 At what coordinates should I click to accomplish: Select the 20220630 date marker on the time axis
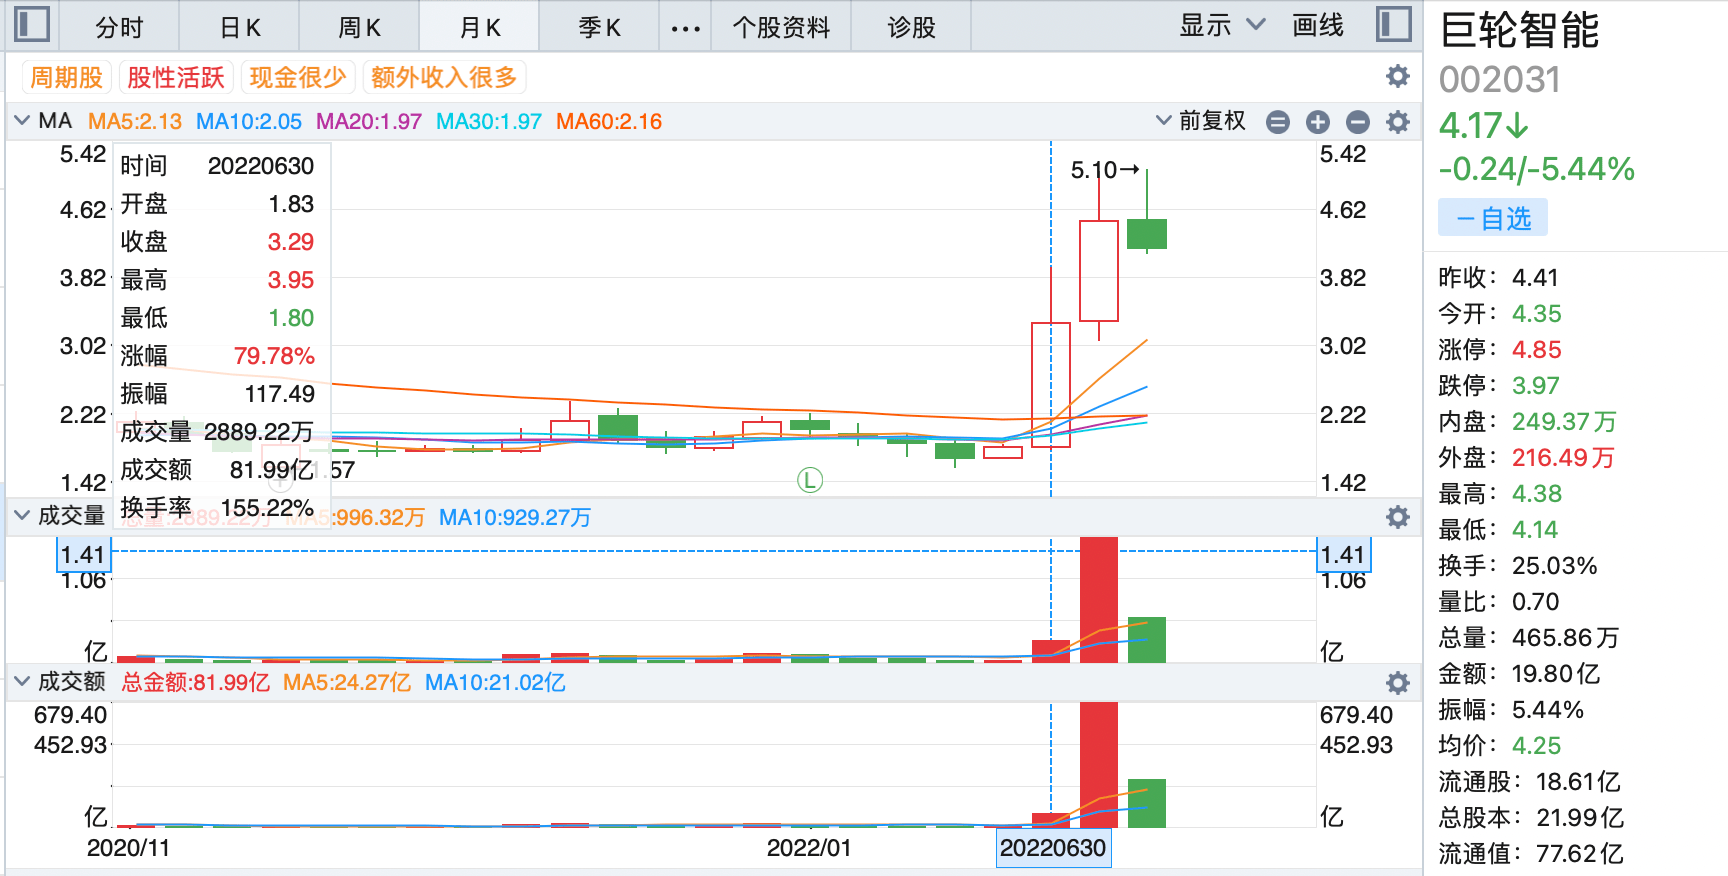click(1053, 848)
